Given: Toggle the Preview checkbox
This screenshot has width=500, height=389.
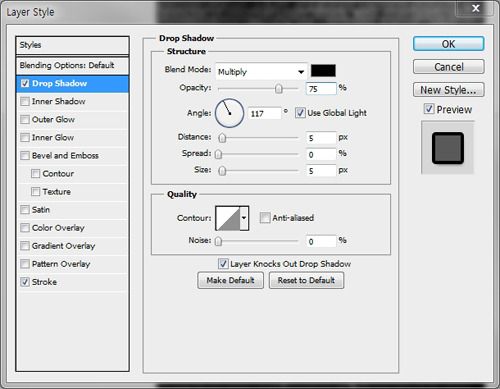Looking at the screenshot, I should pyautogui.click(x=429, y=109).
